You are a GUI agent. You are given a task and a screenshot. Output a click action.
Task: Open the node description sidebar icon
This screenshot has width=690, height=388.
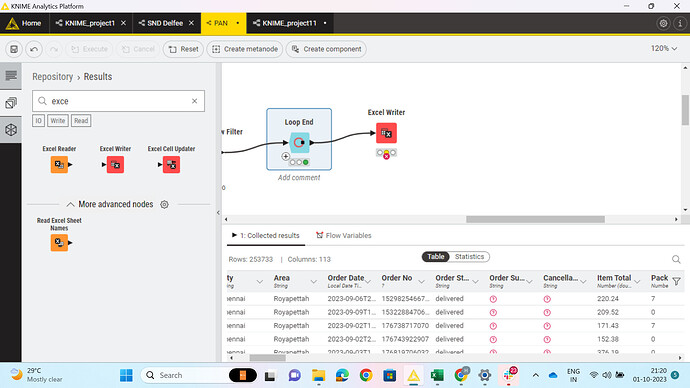(x=11, y=76)
